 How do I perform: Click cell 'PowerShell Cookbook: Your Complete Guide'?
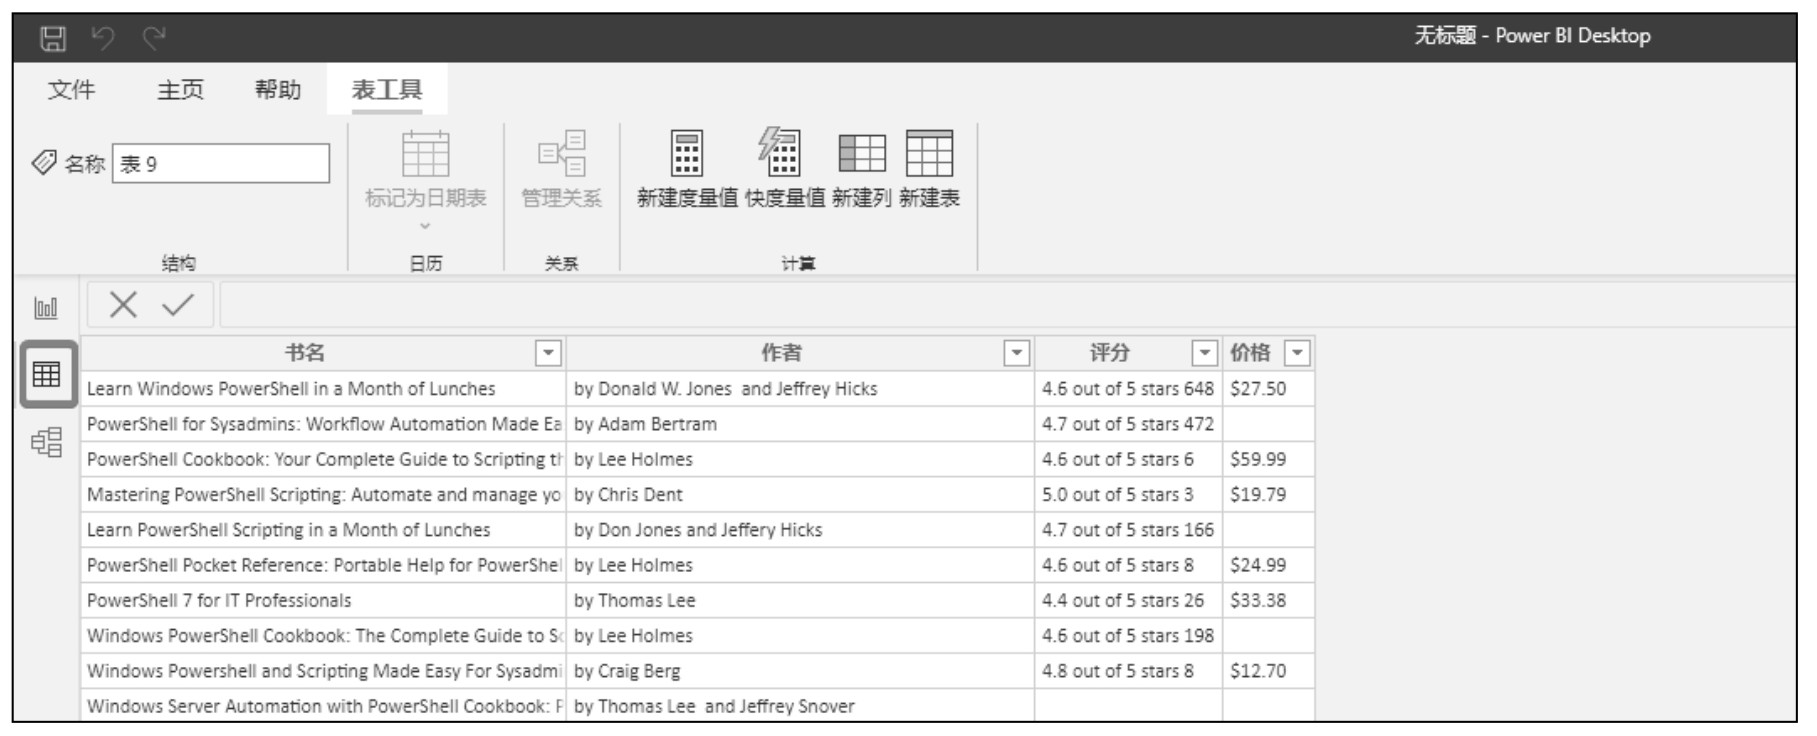pyautogui.click(x=323, y=459)
